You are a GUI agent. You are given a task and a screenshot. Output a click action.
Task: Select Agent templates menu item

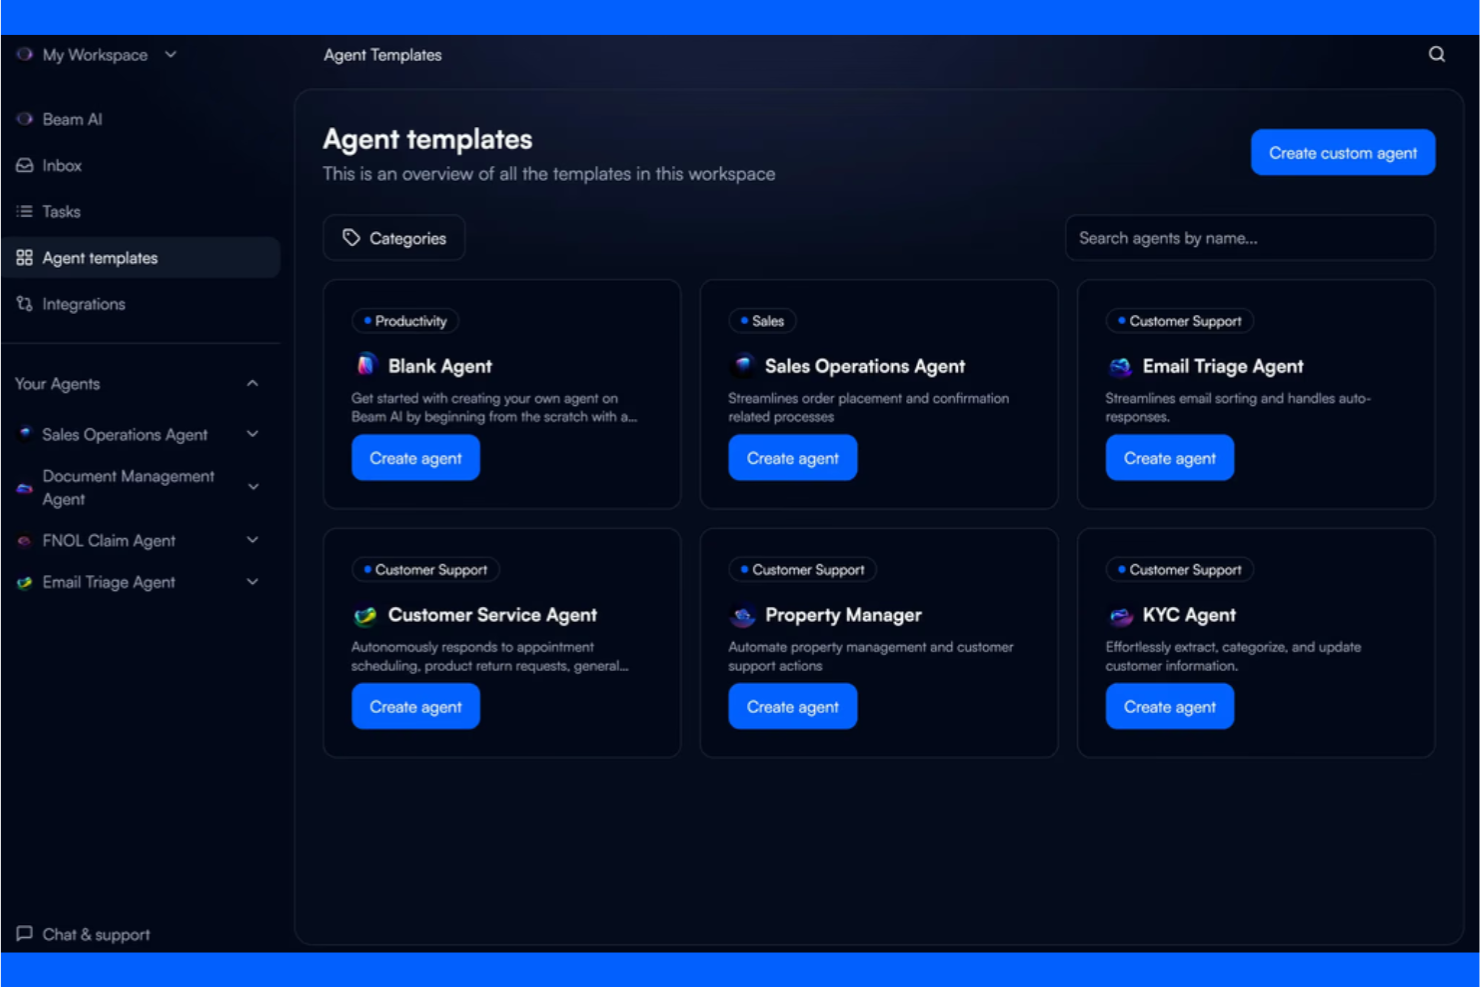pos(141,257)
